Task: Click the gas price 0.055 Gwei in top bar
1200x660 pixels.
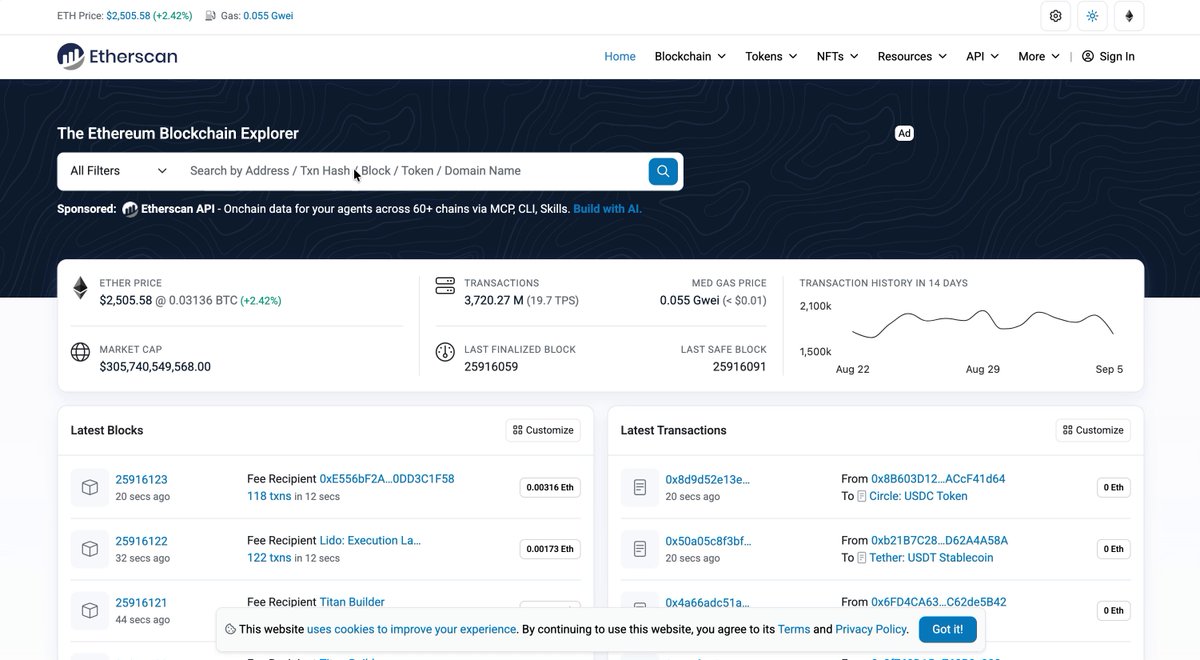Action: pos(268,16)
